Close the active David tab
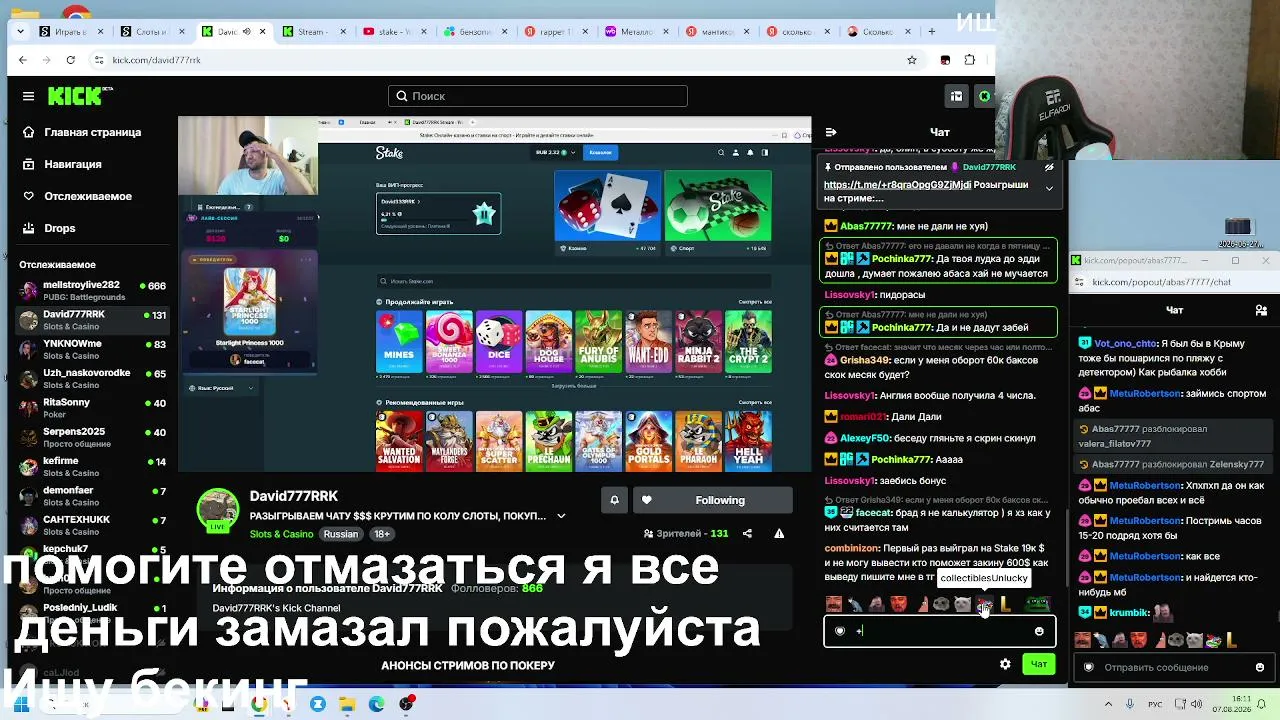This screenshot has width=1280, height=720. point(263,31)
